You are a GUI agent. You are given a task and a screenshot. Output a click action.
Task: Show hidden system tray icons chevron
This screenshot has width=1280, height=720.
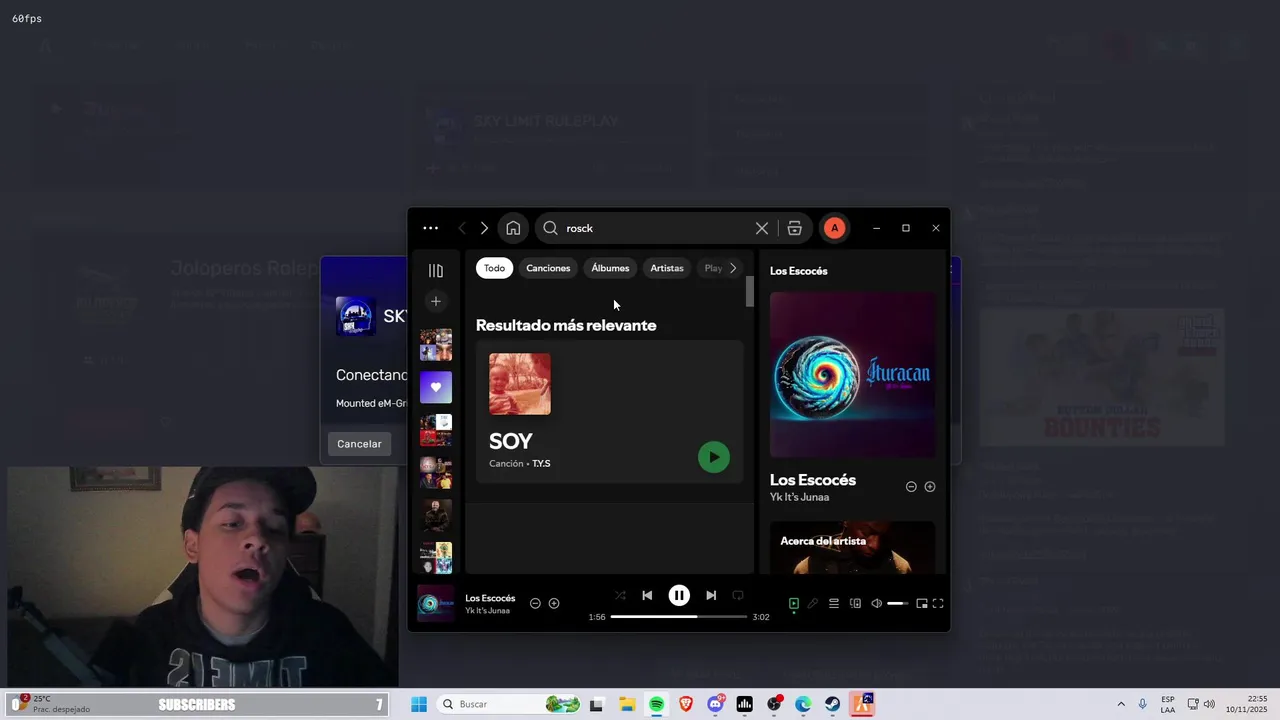click(x=1121, y=704)
